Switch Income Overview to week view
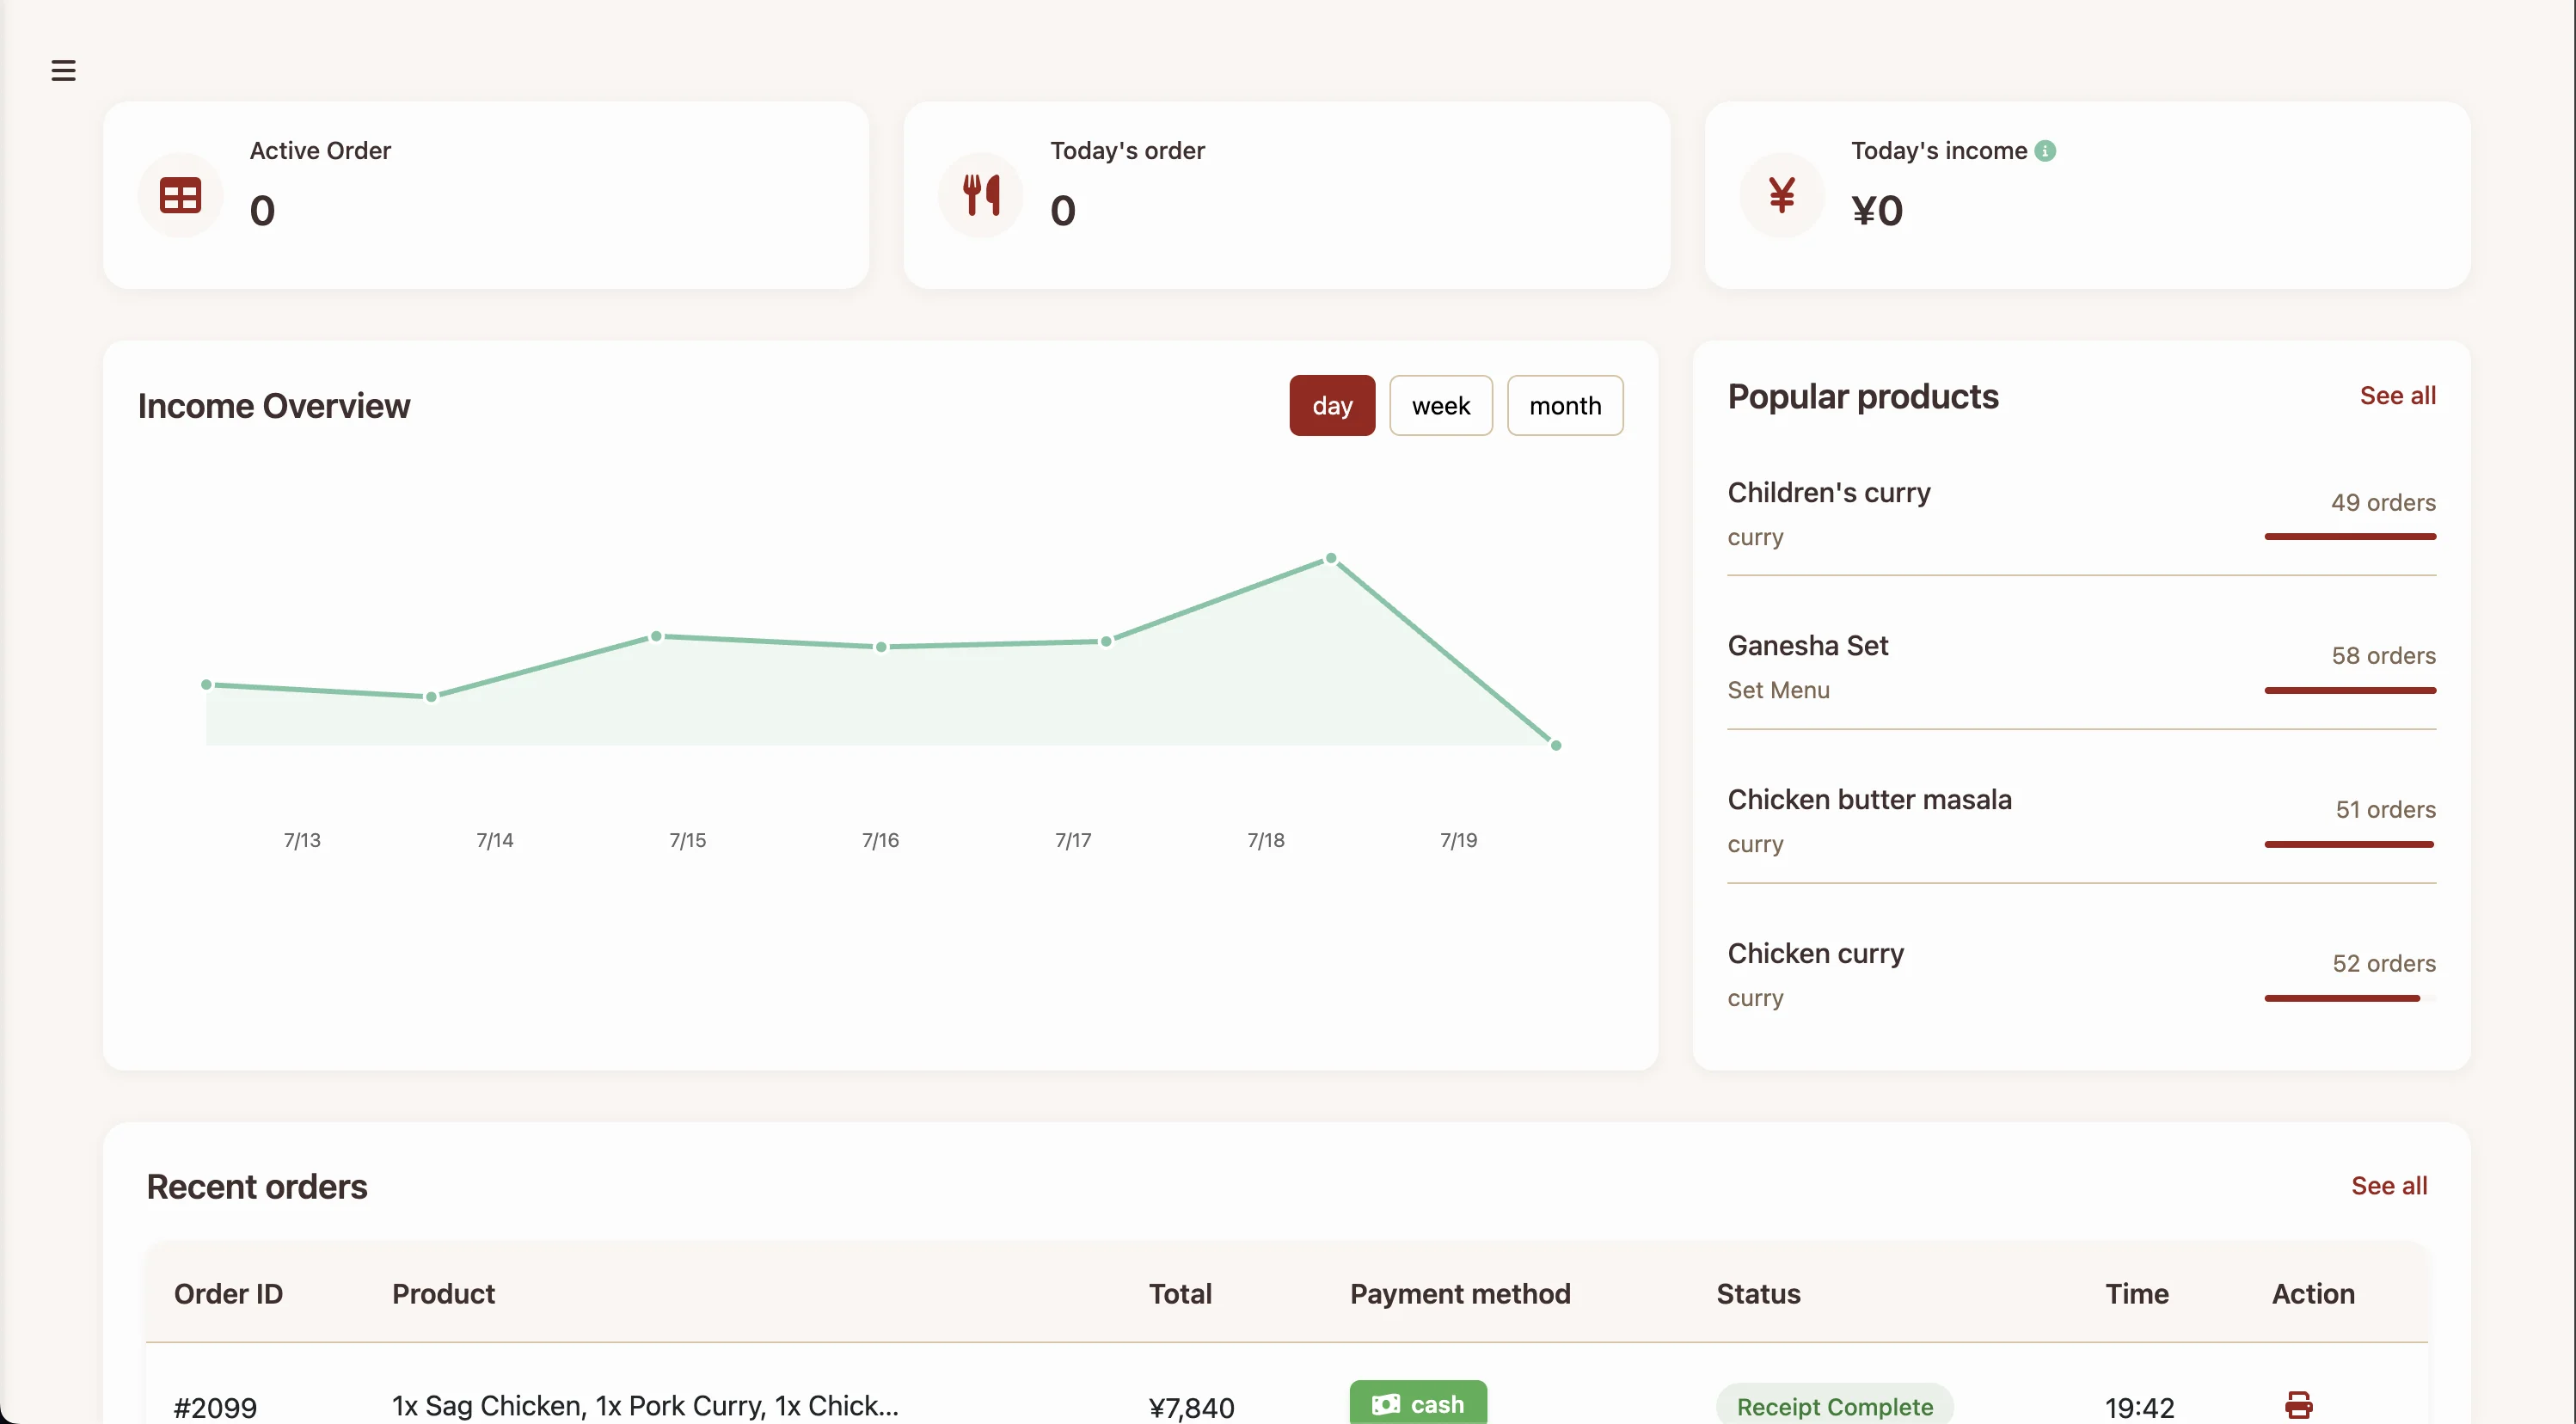Screen dimensions: 2576x1424 (x=1440, y=405)
